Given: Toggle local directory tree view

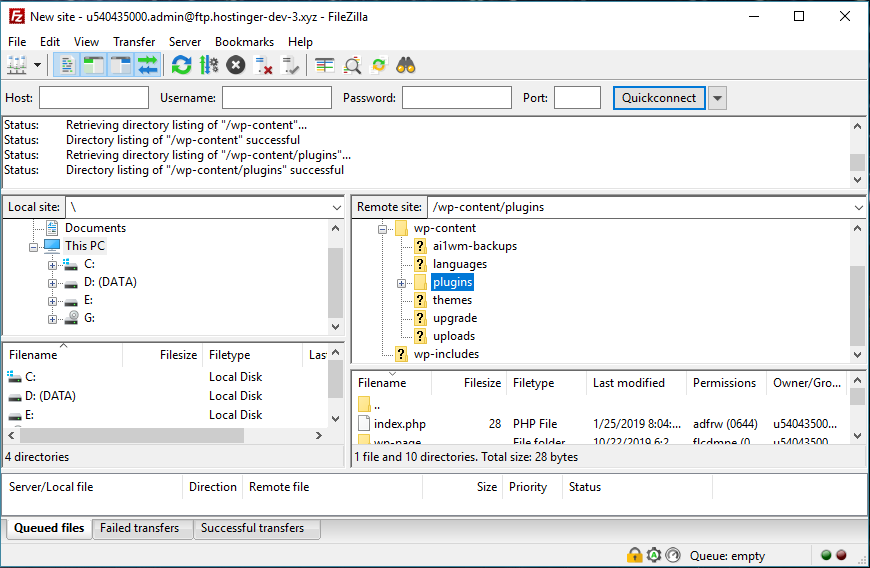Looking at the screenshot, I should [94, 66].
